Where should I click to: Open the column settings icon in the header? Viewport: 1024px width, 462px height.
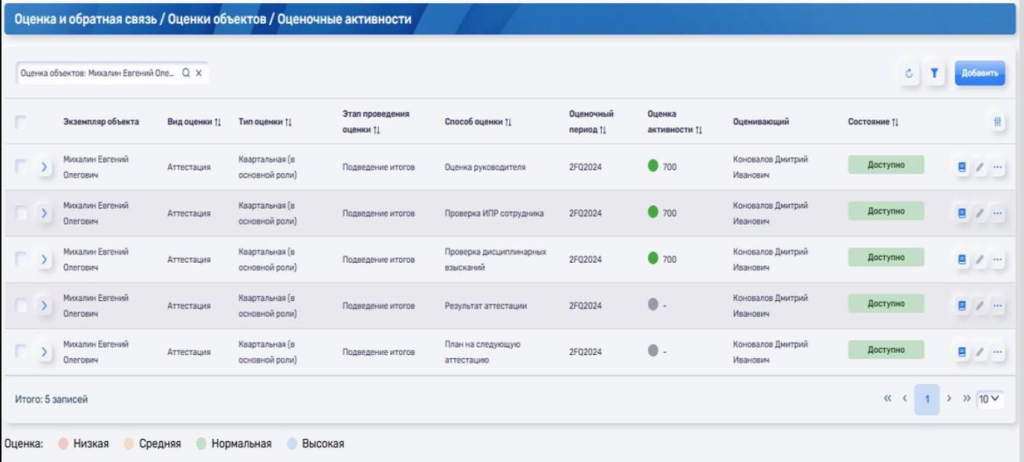997,122
